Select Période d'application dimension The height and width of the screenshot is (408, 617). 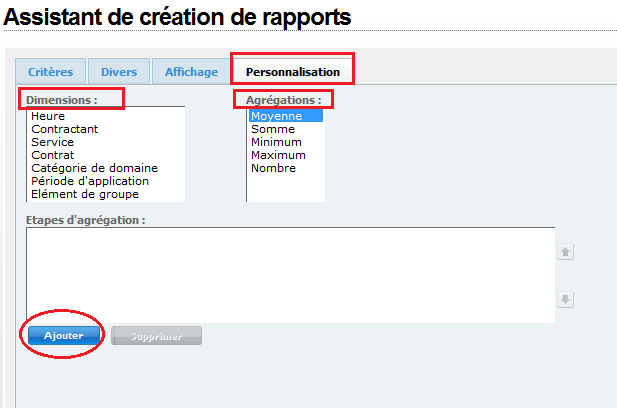tap(106, 181)
